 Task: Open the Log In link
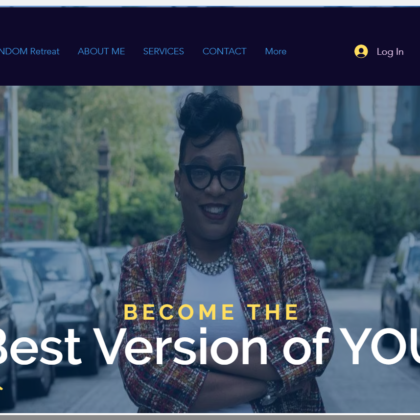tap(390, 52)
